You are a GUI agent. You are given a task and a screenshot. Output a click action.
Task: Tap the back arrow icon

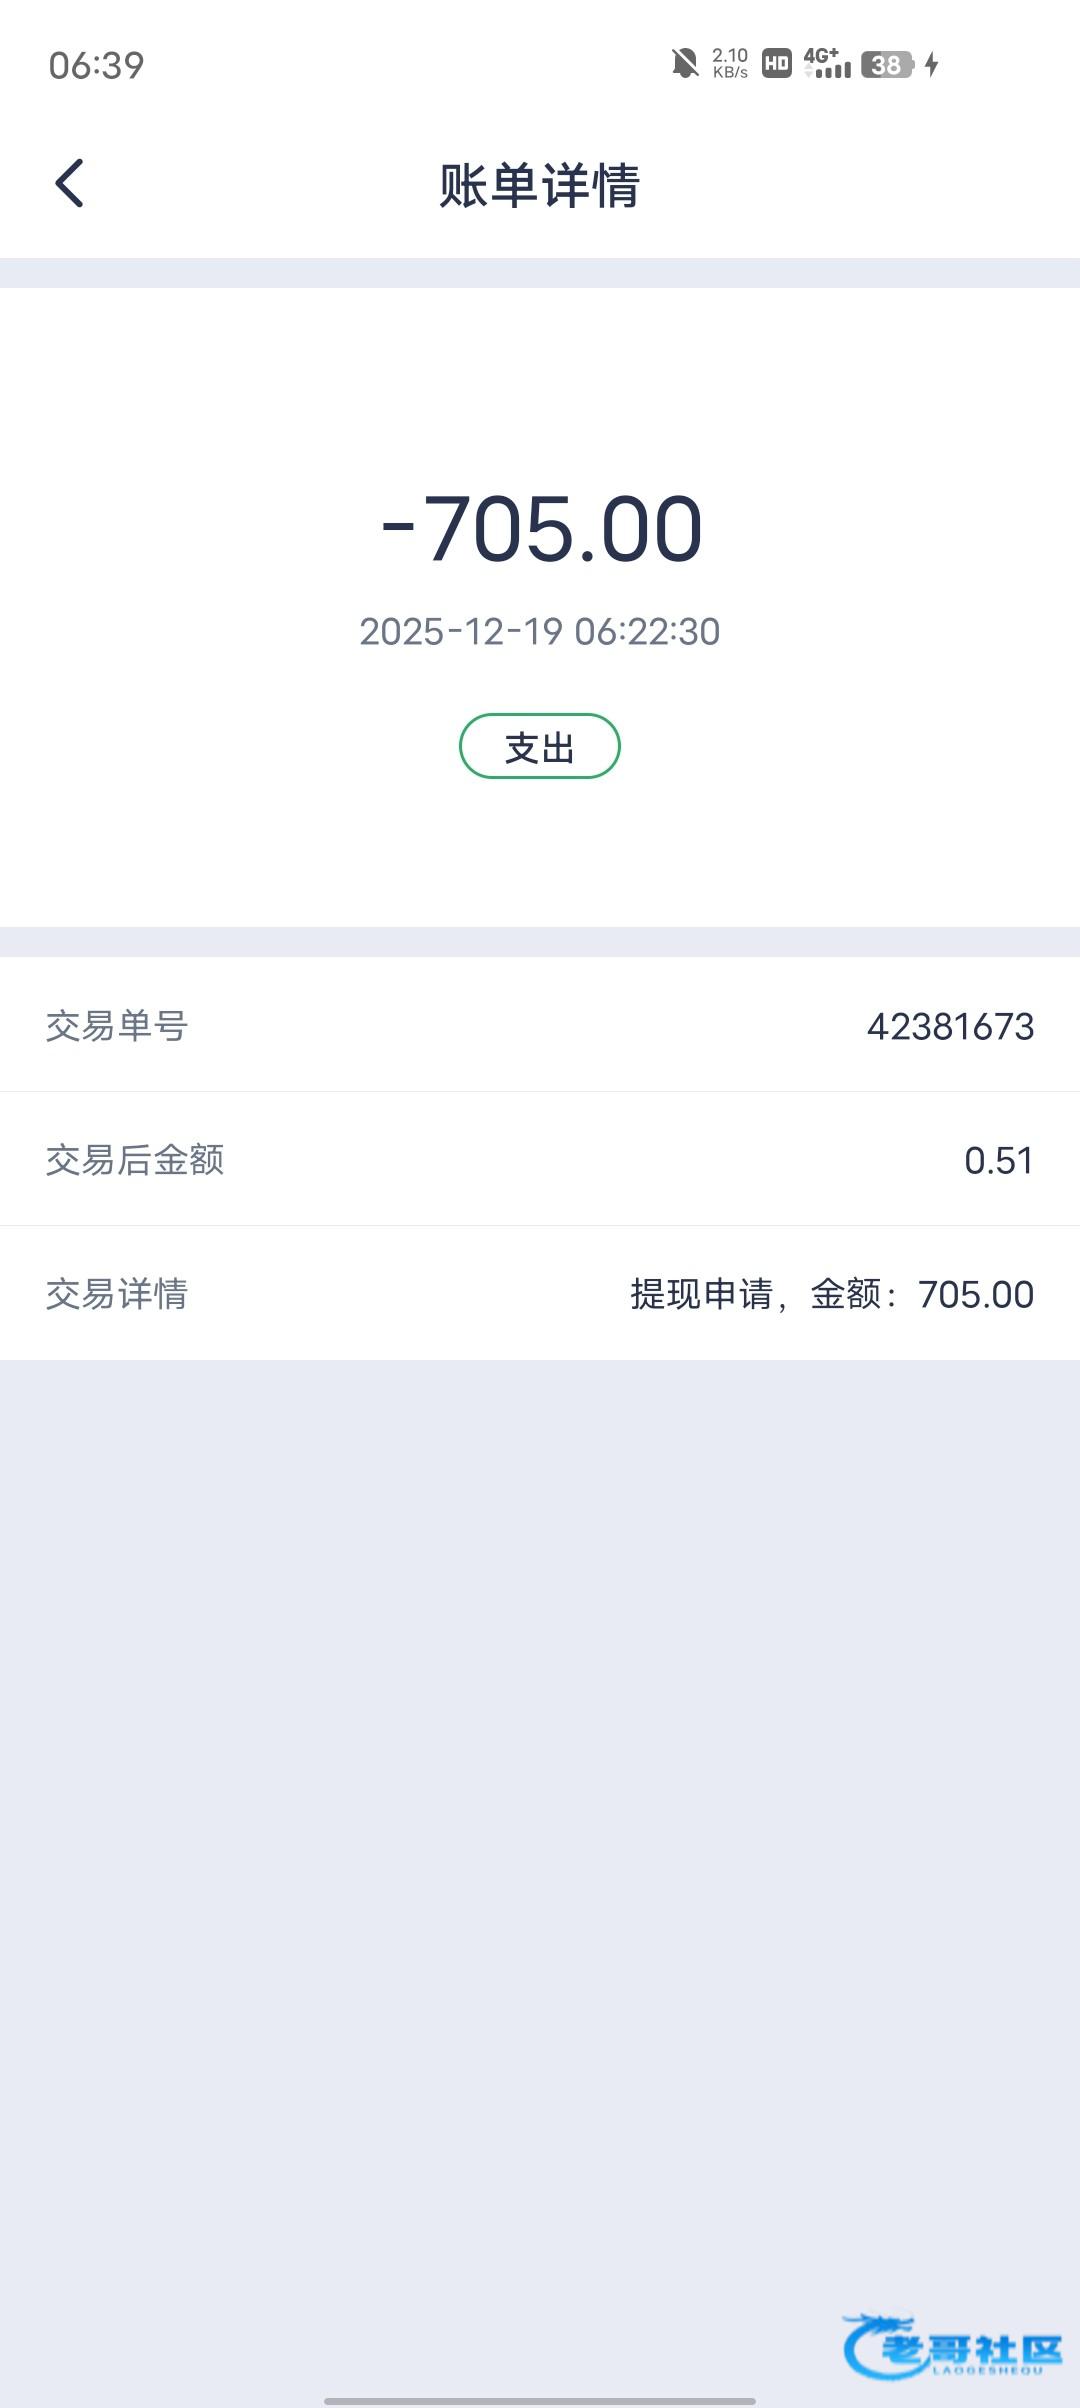70,184
